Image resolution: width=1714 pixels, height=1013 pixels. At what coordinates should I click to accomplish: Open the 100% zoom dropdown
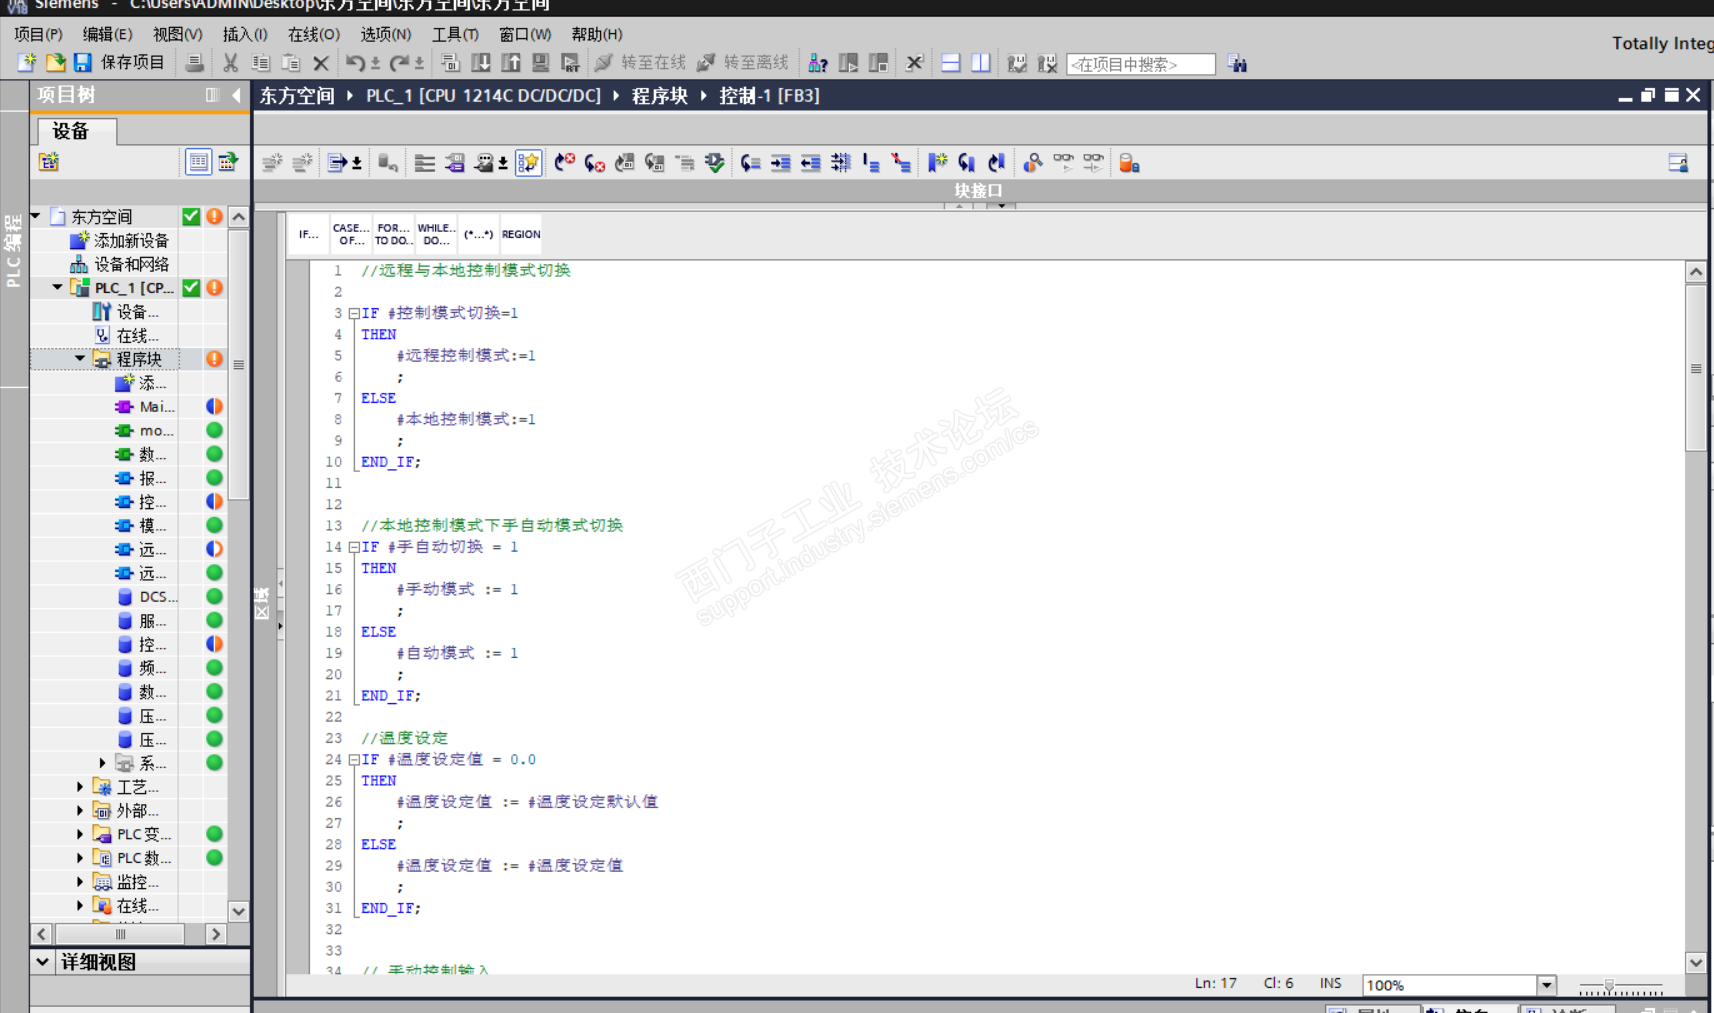(x=1546, y=985)
